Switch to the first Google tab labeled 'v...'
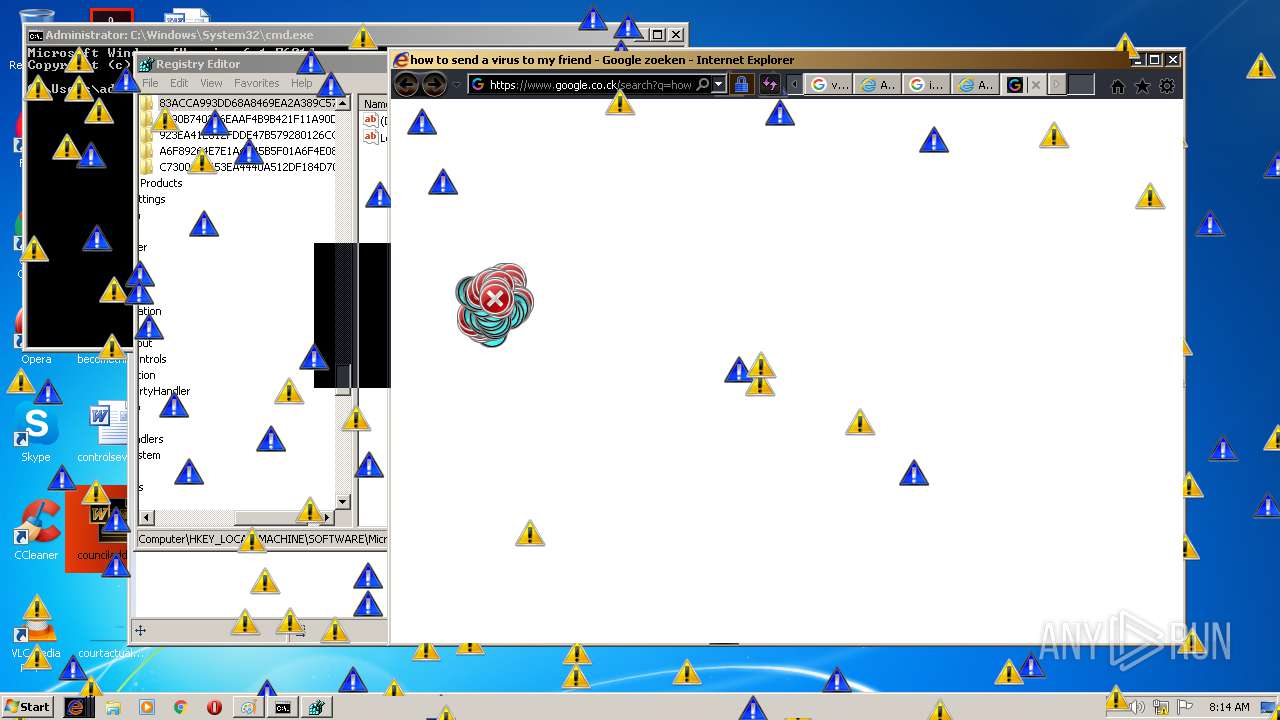The width and height of the screenshot is (1280, 720). click(829, 85)
